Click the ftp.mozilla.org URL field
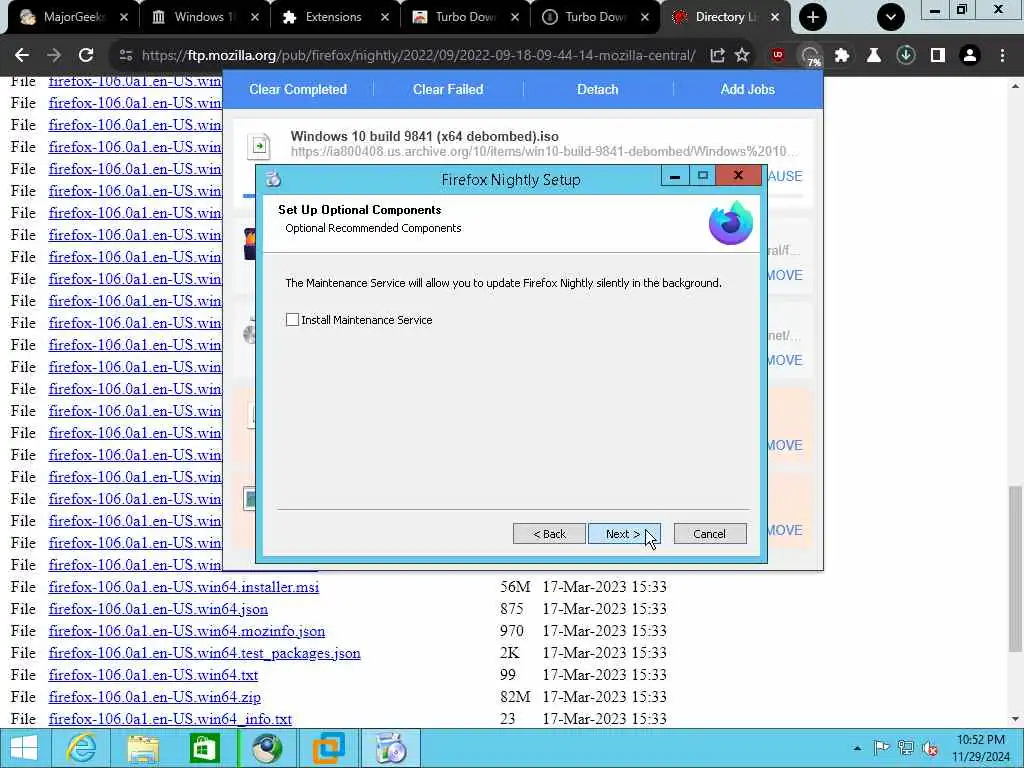Screen dimensions: 1024x768 point(418,56)
